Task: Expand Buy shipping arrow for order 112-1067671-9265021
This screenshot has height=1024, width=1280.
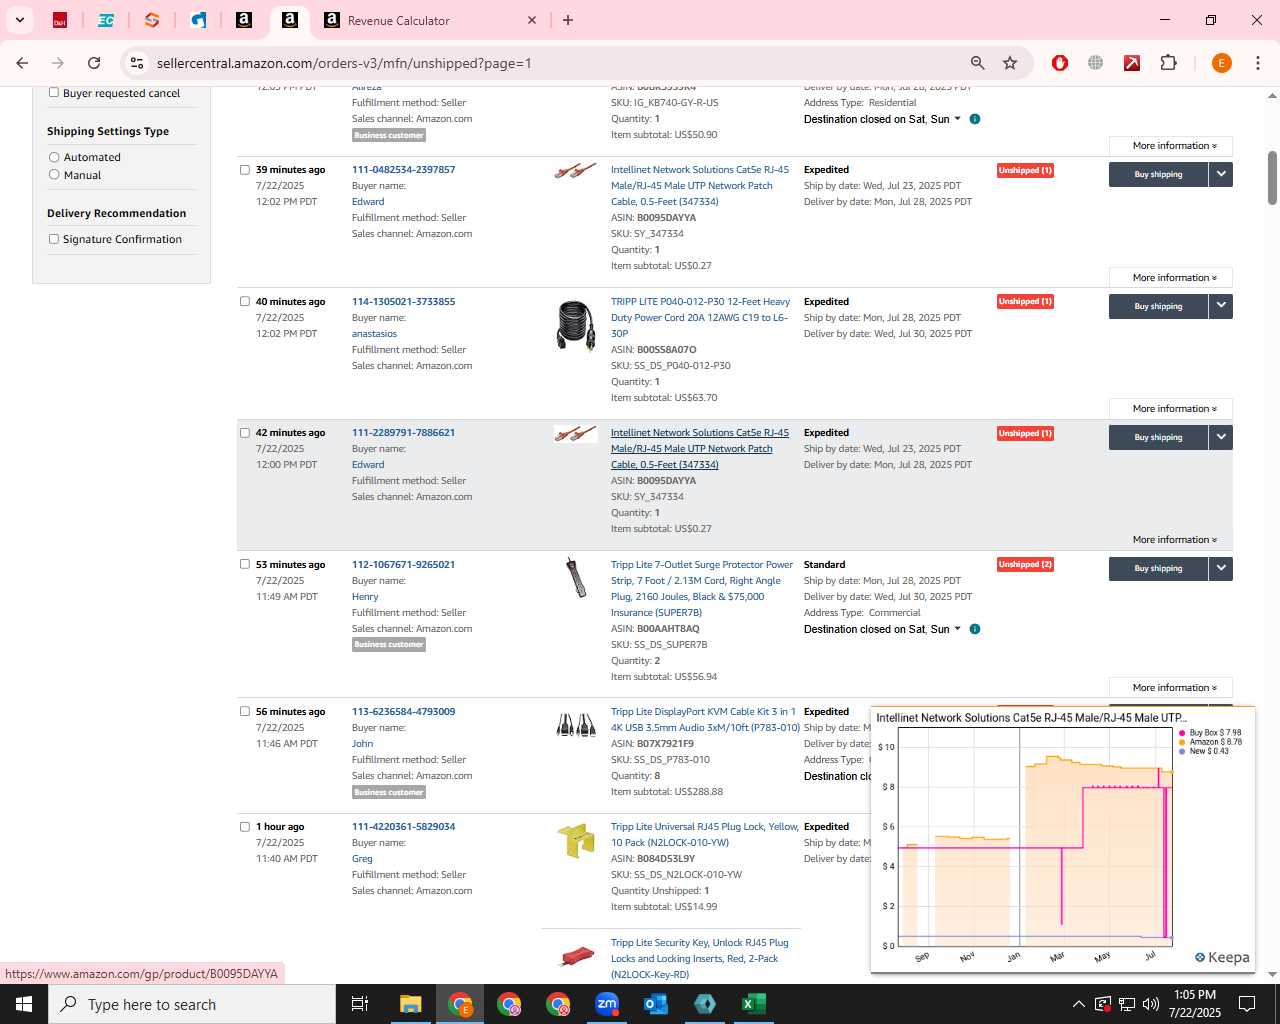Action: [x=1221, y=568]
